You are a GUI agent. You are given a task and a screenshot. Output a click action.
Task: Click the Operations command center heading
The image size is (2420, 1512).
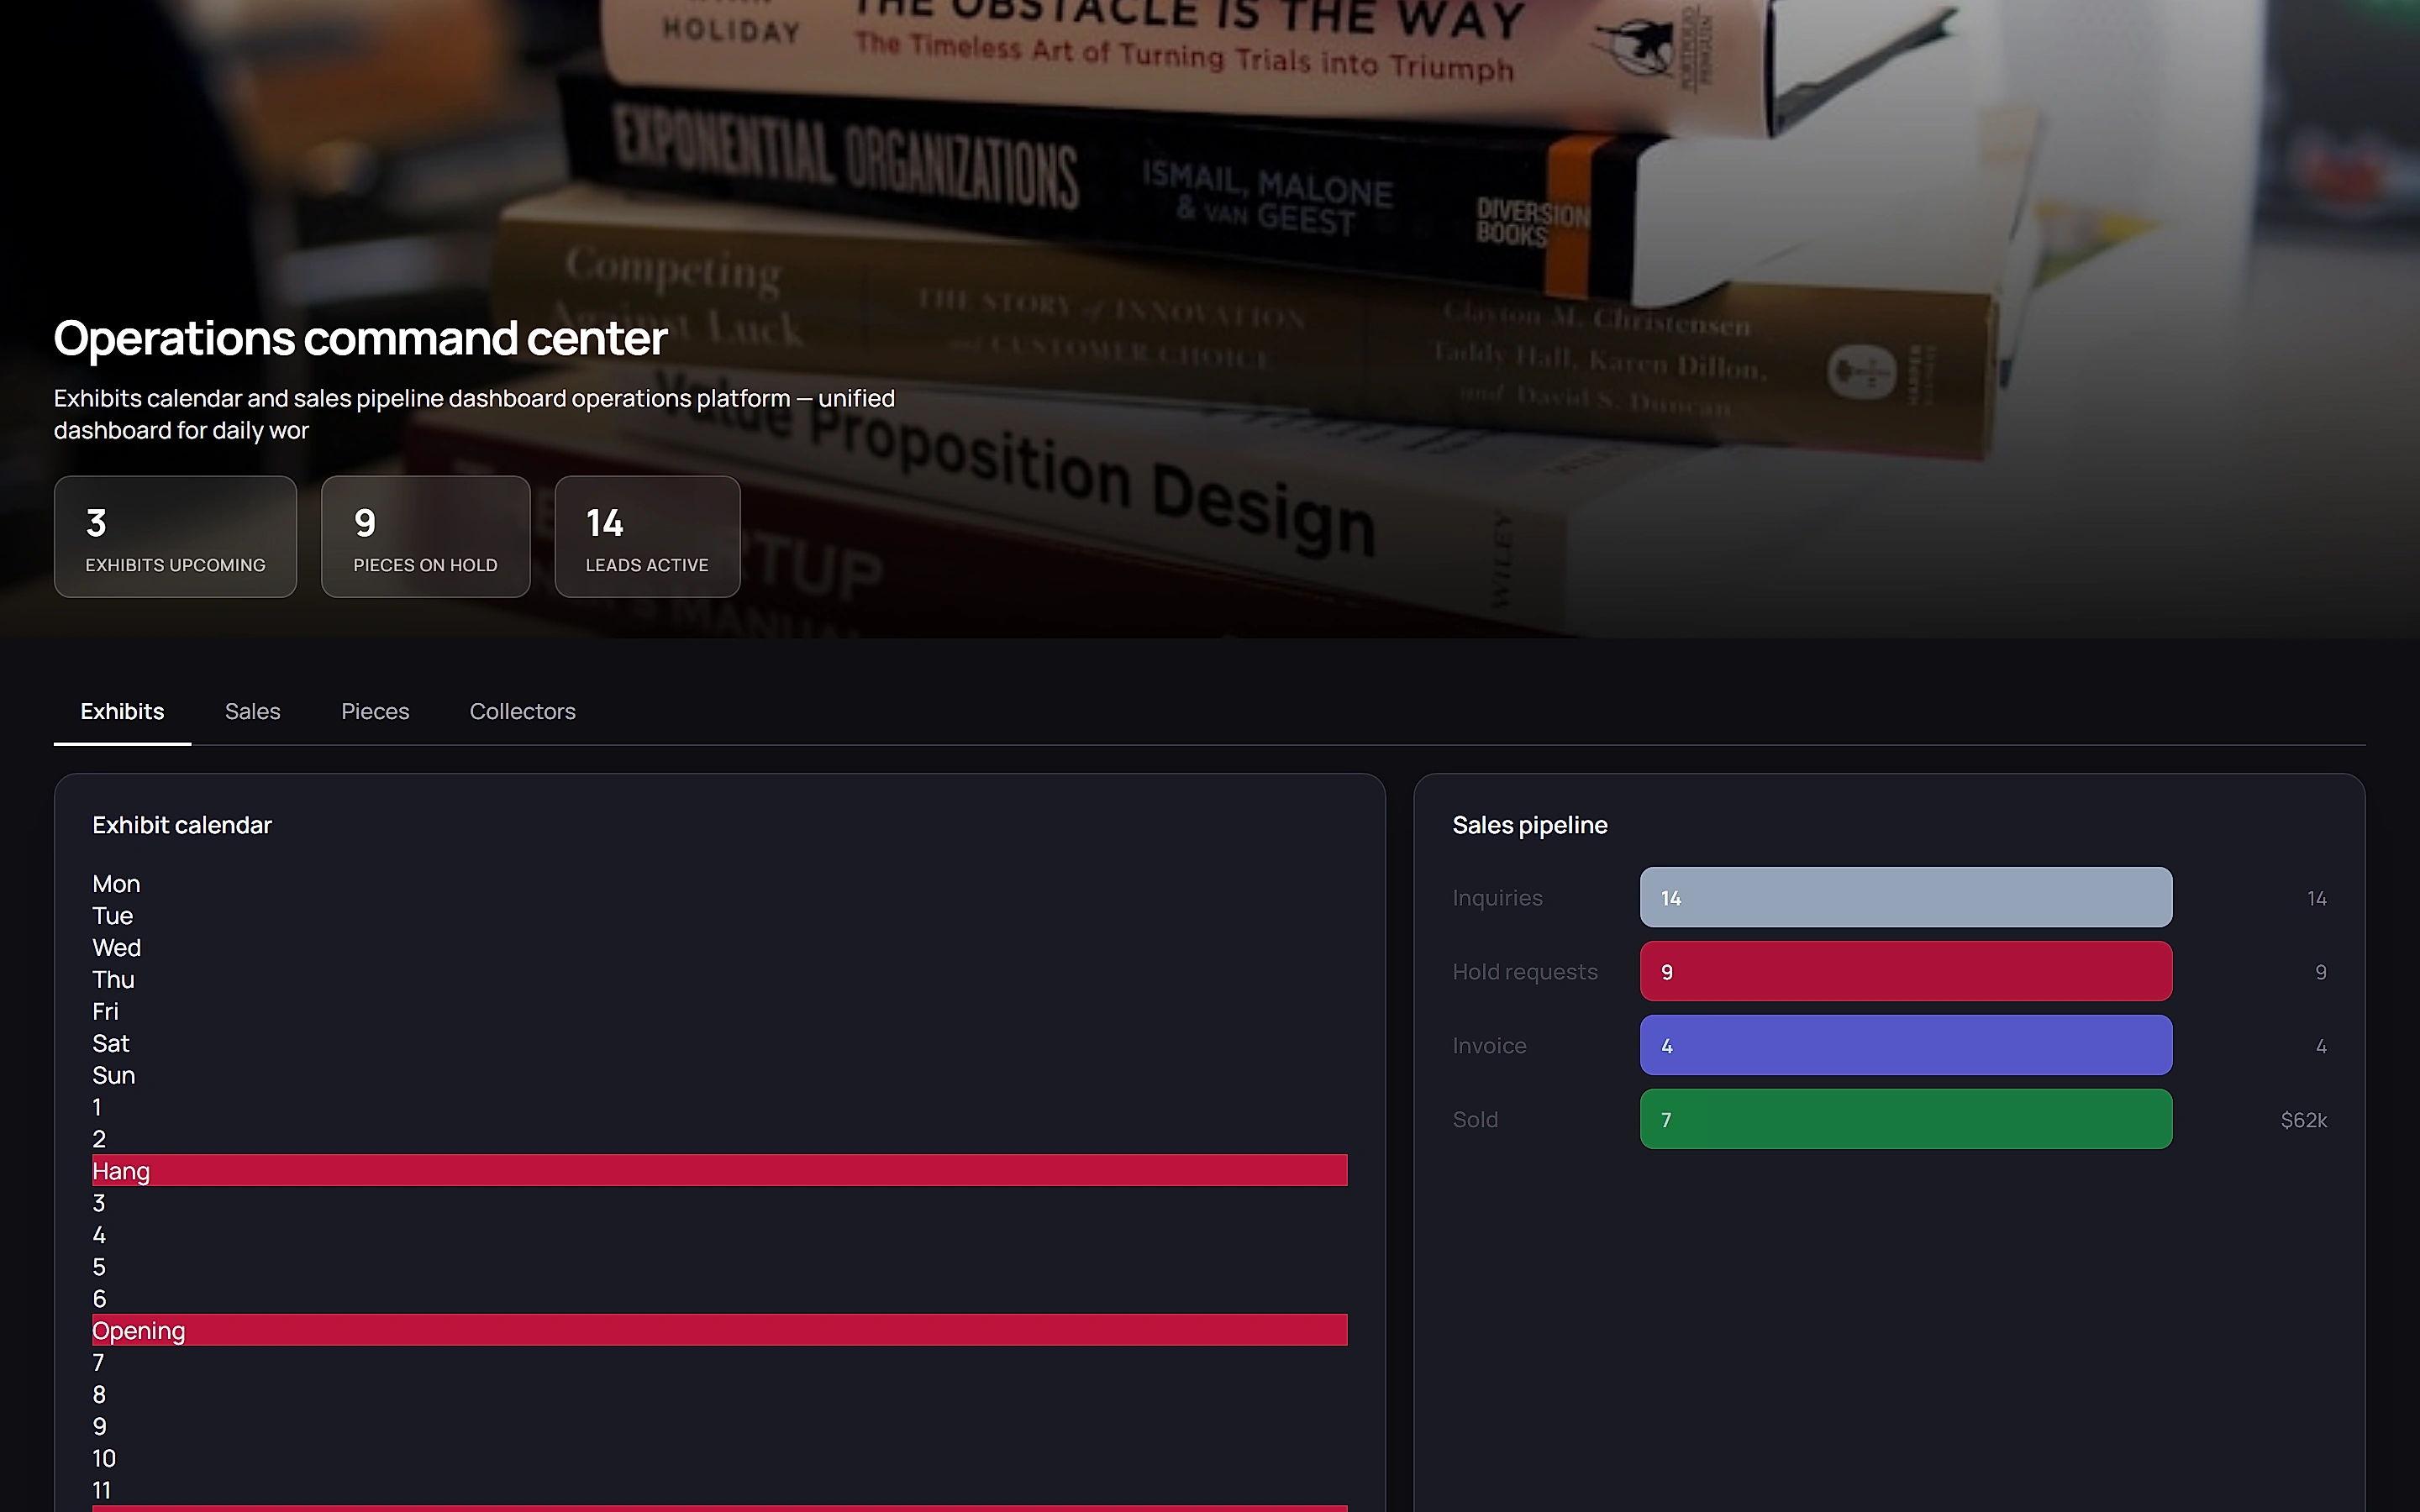[360, 338]
